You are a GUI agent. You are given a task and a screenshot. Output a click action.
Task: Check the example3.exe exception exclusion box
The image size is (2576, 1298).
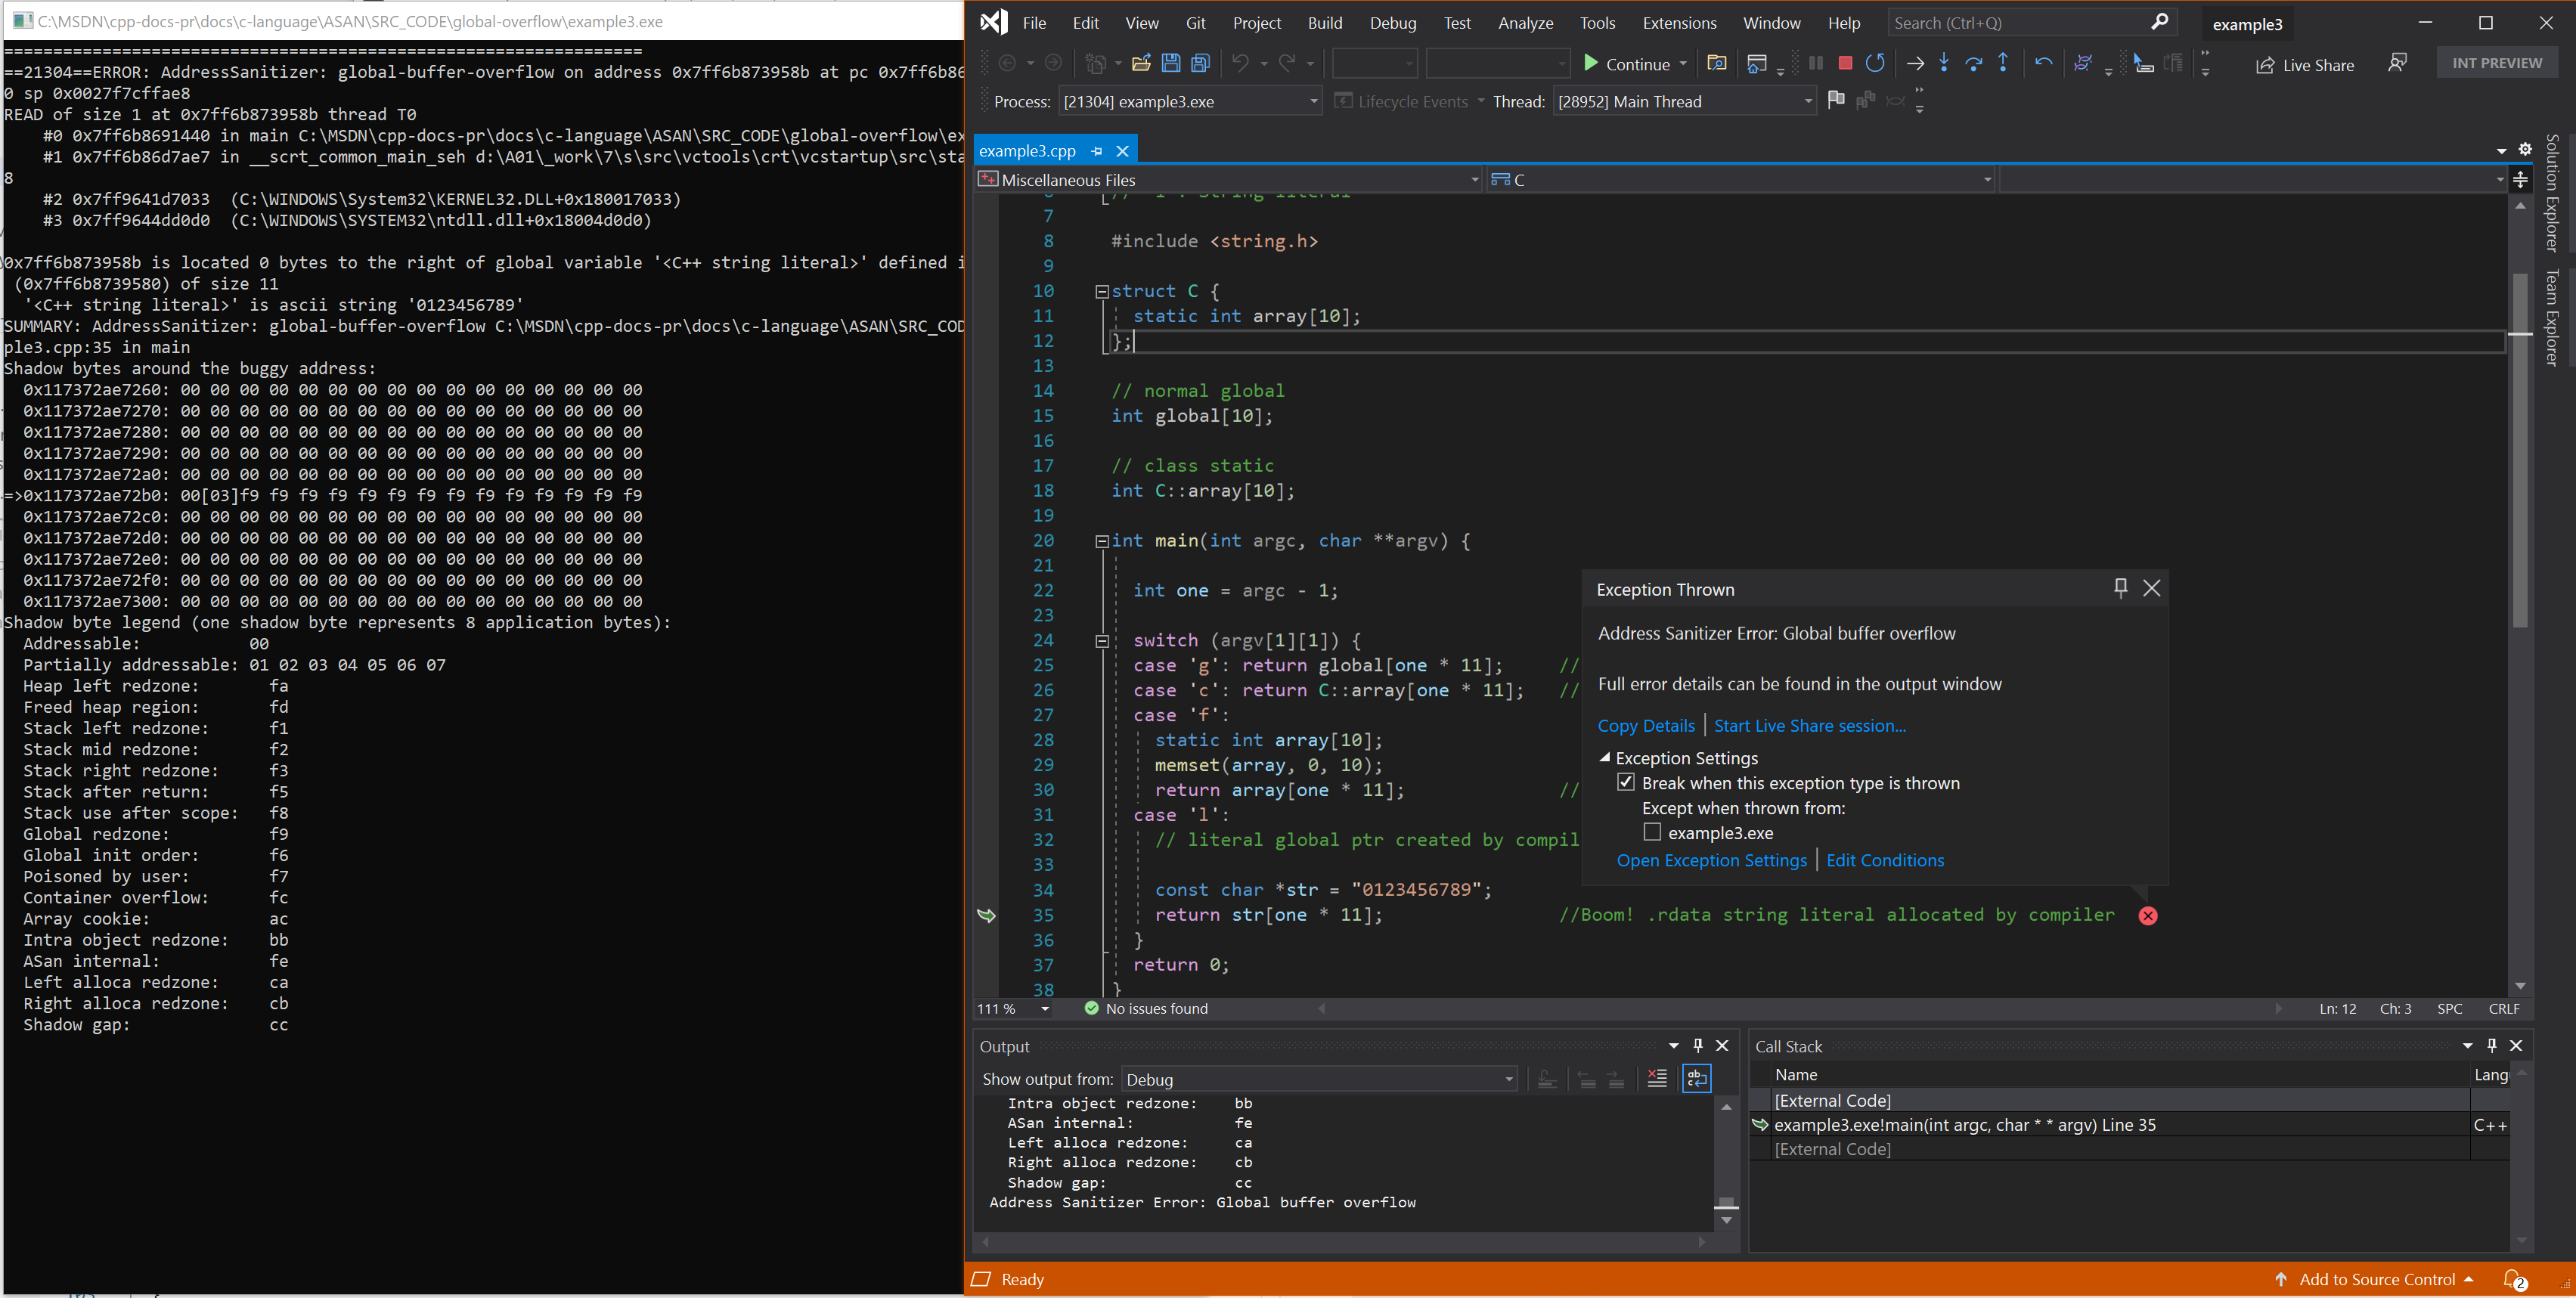click(x=1652, y=832)
